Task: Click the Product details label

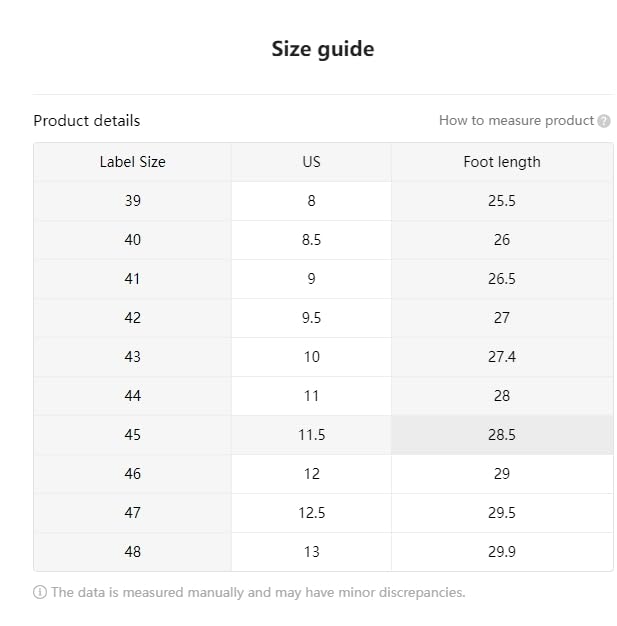Action: pos(87,120)
